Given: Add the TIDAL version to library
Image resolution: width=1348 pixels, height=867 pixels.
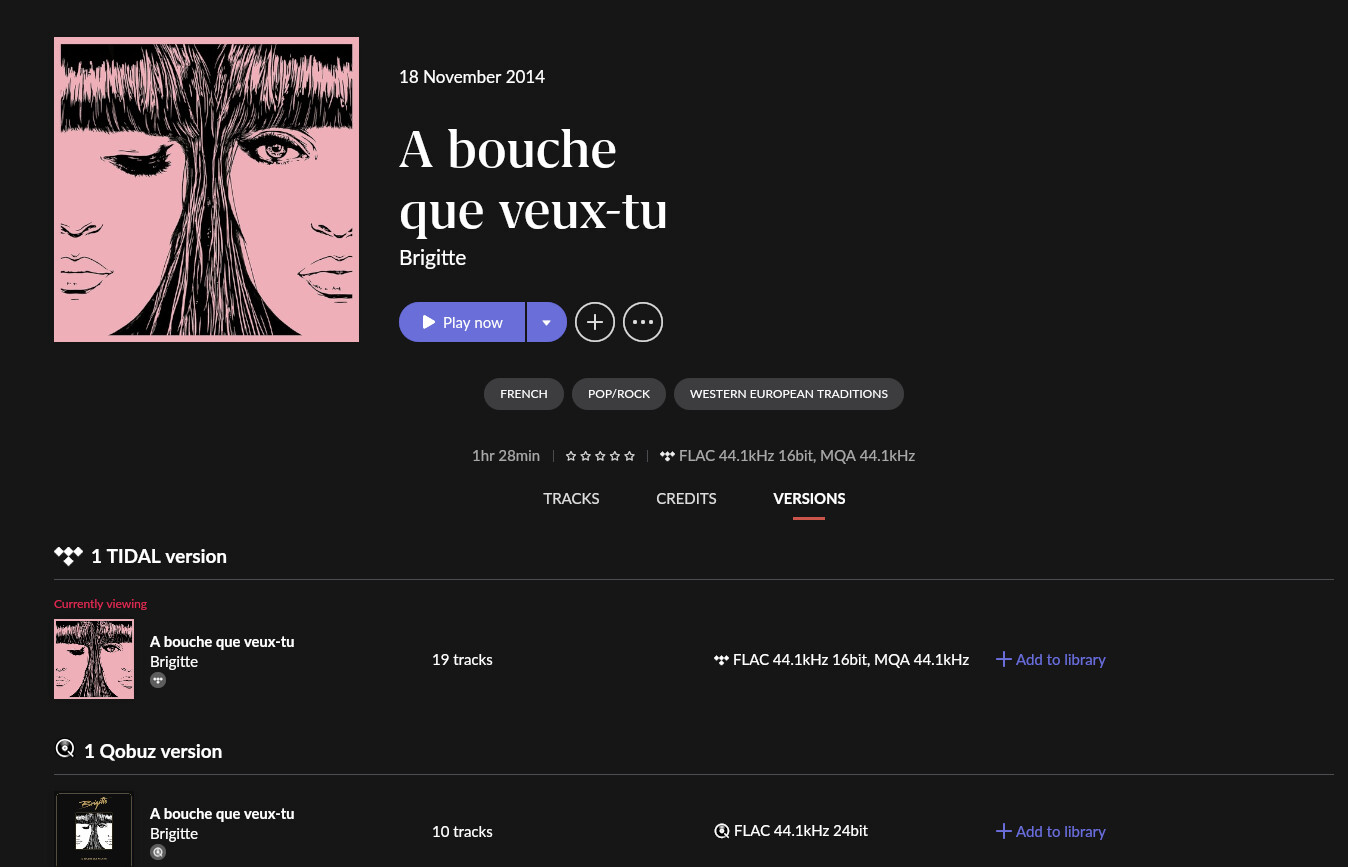Looking at the screenshot, I should click(x=1051, y=660).
